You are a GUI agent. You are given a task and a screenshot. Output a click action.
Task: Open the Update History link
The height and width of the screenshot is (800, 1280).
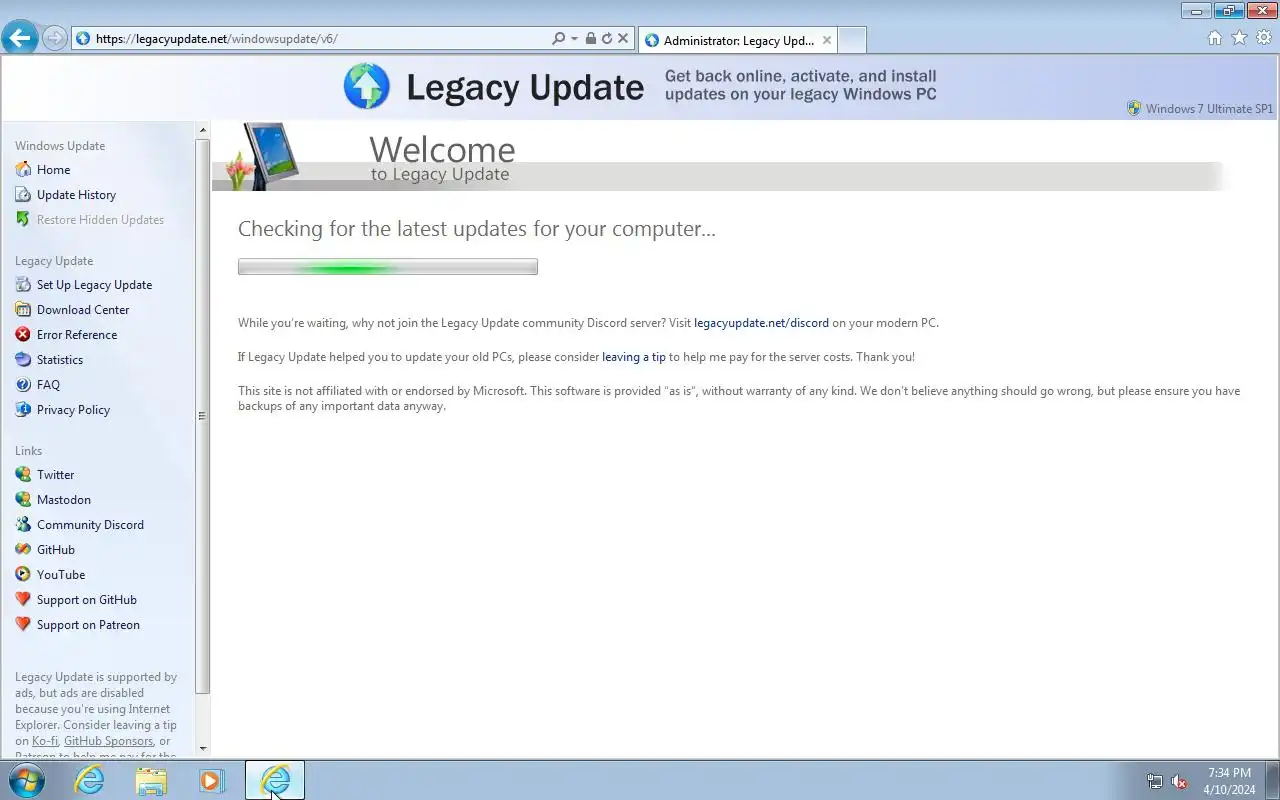click(76, 195)
